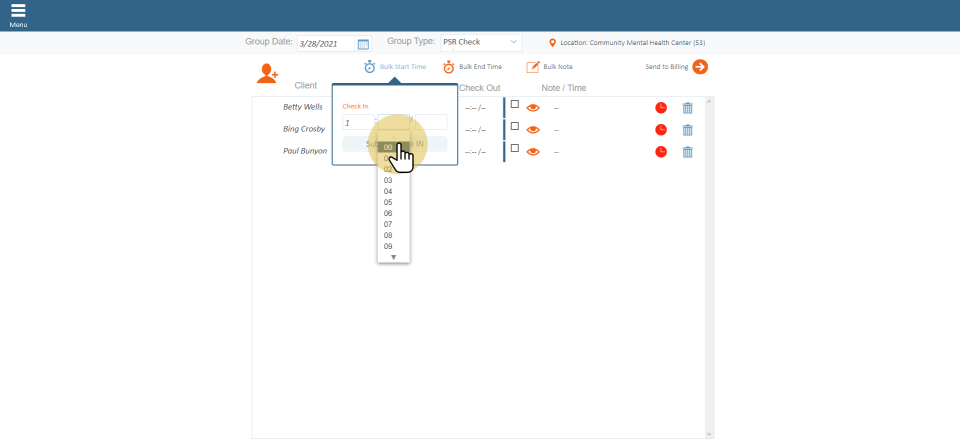The width and height of the screenshot is (960, 442).
Task: Open the Group Date calendar picker
Action: point(363,44)
